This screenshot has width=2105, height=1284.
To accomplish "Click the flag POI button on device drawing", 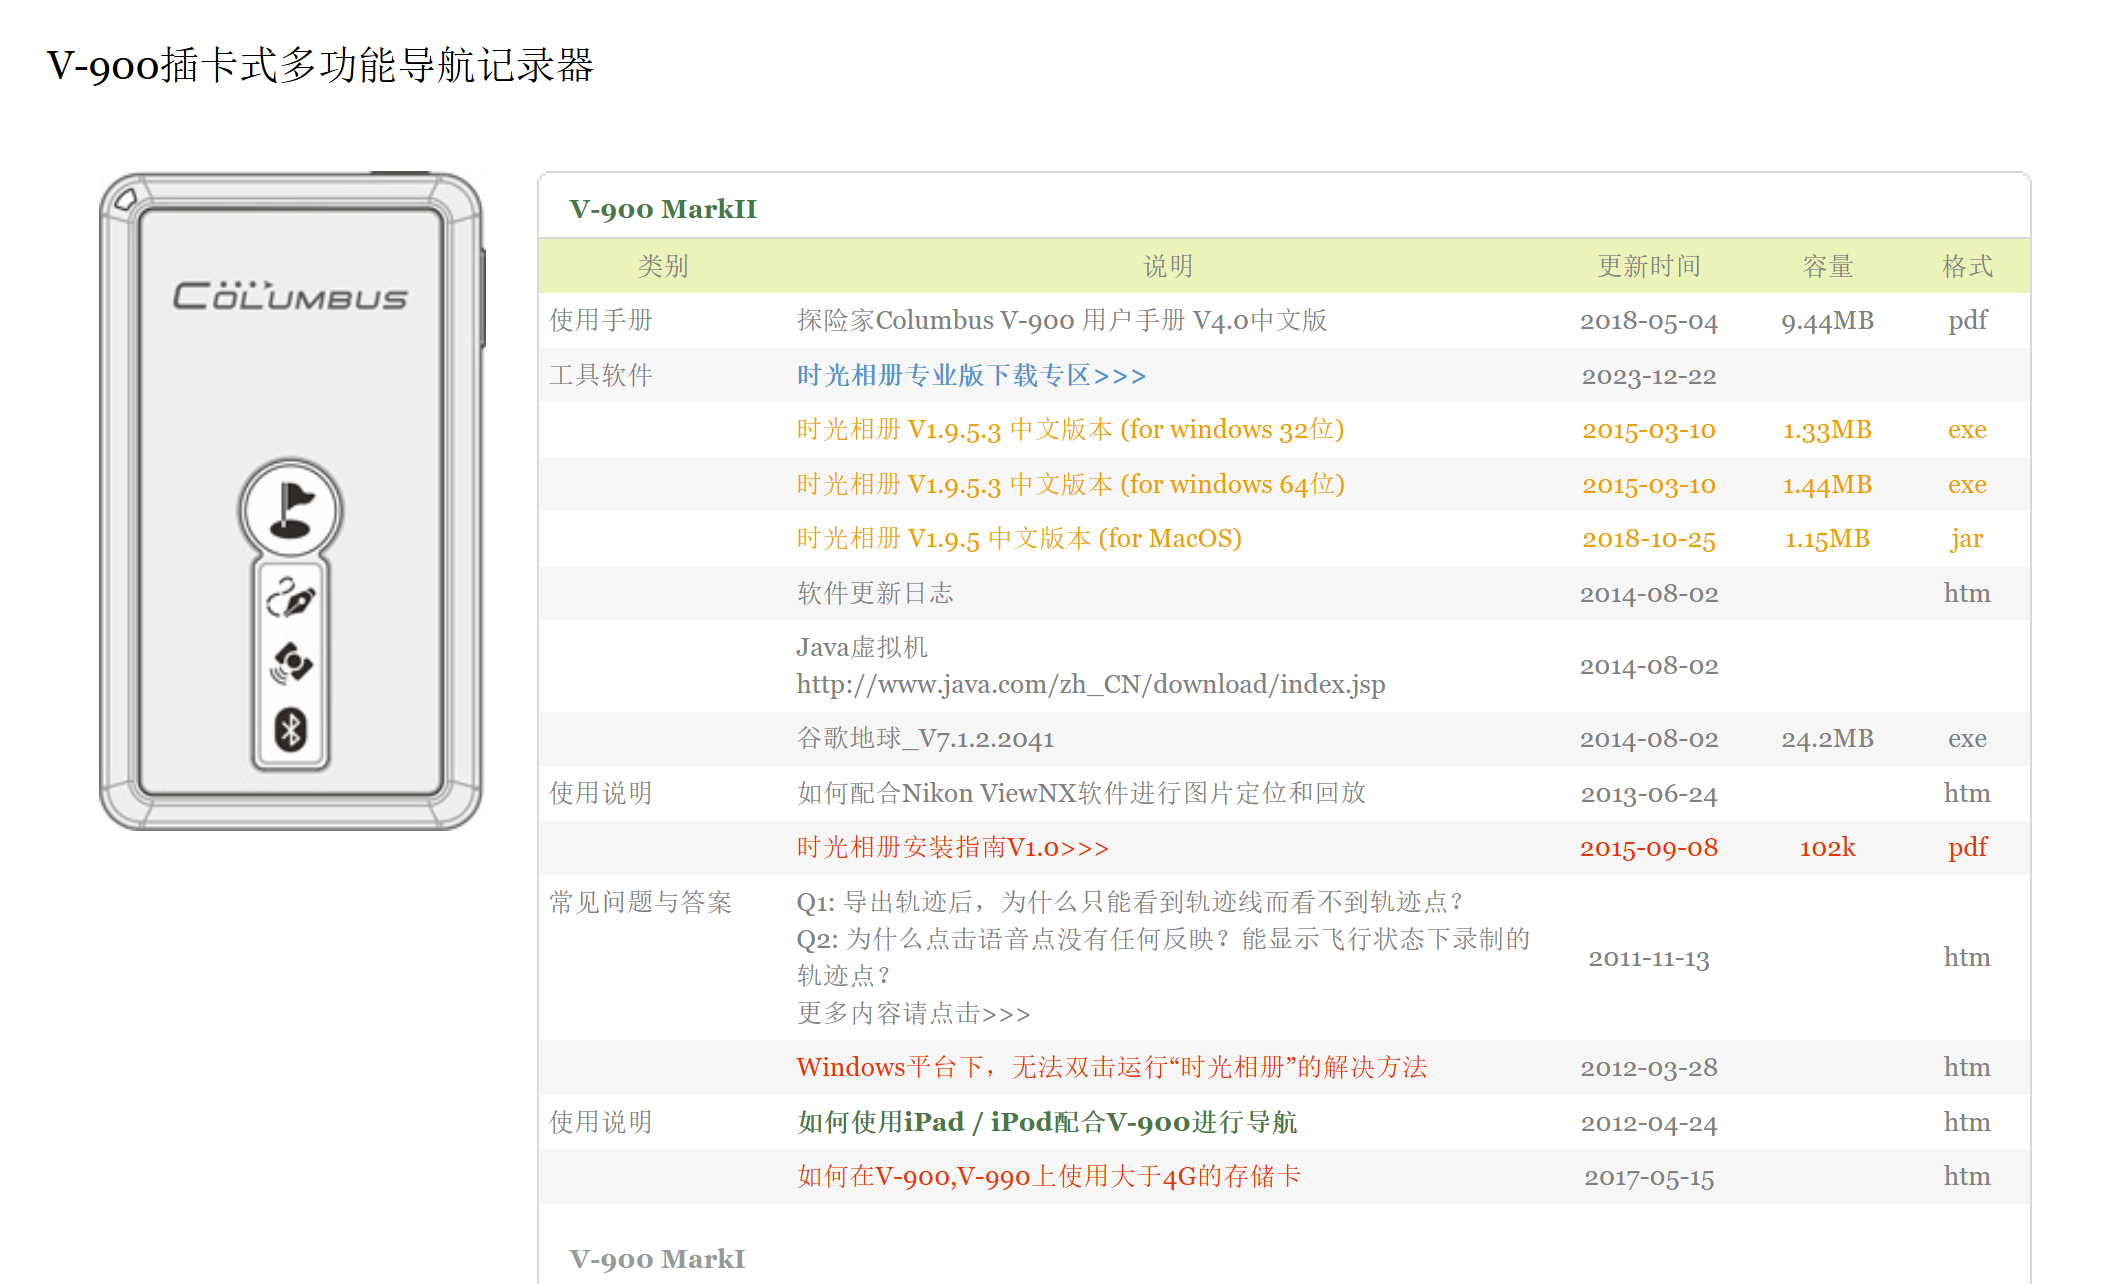I will click(x=291, y=510).
